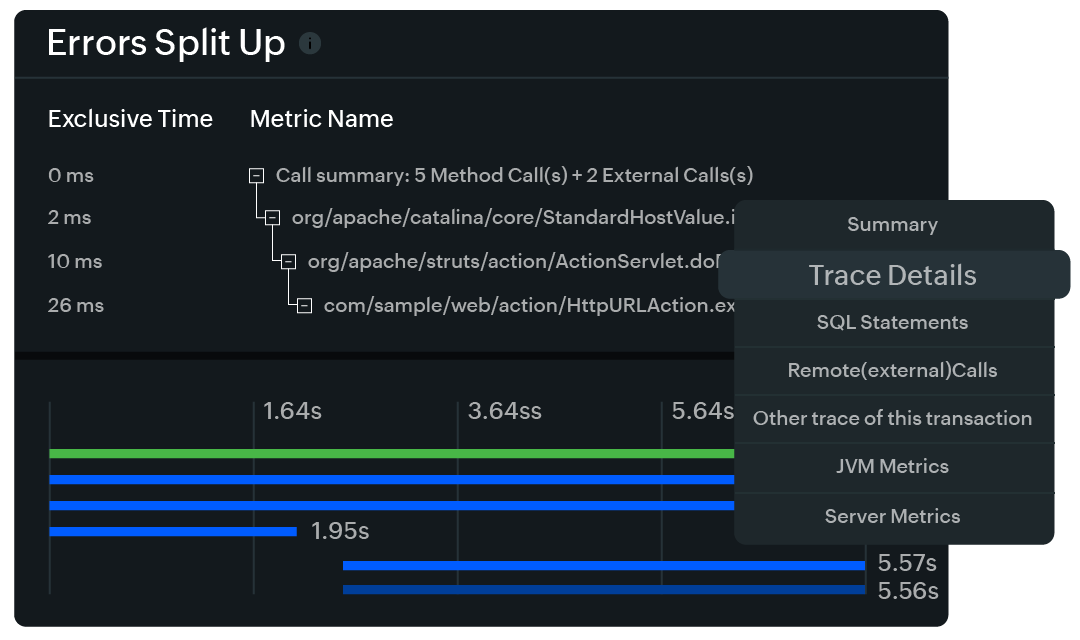Collapse the Call summary tree node
This screenshot has width=1080, height=640.
pos(257,175)
